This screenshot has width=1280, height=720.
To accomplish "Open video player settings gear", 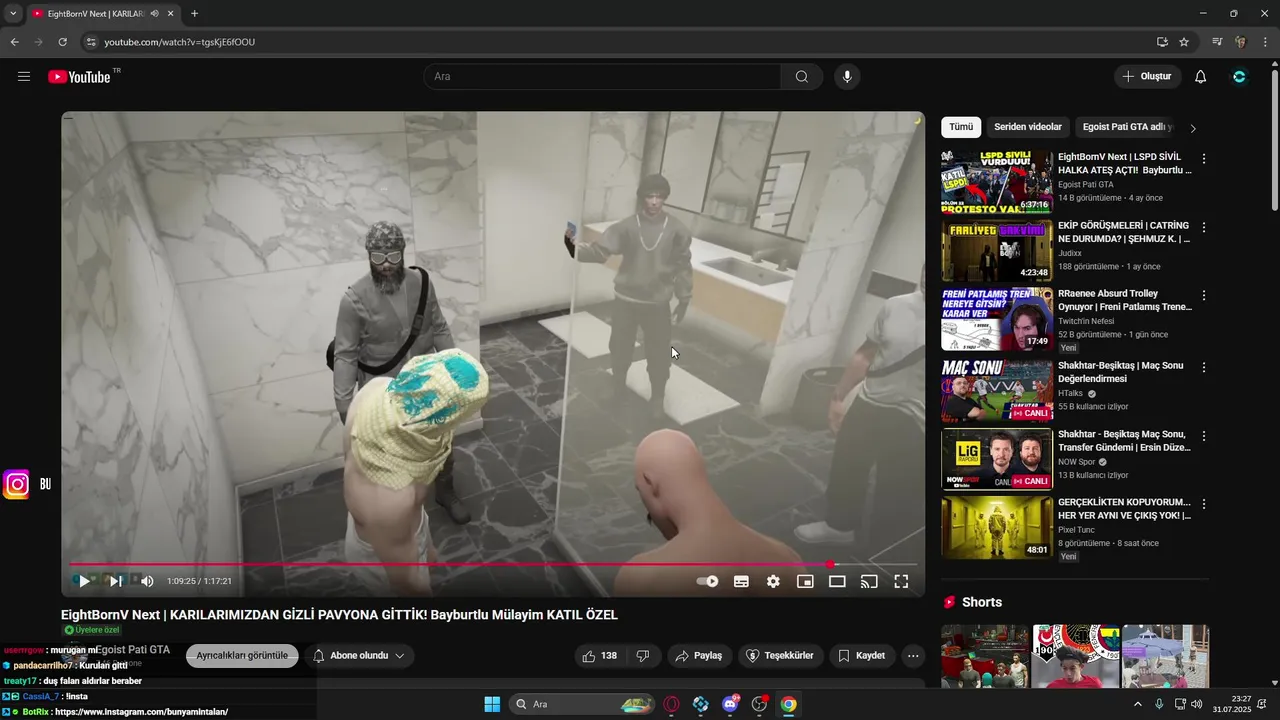I will click(x=773, y=581).
